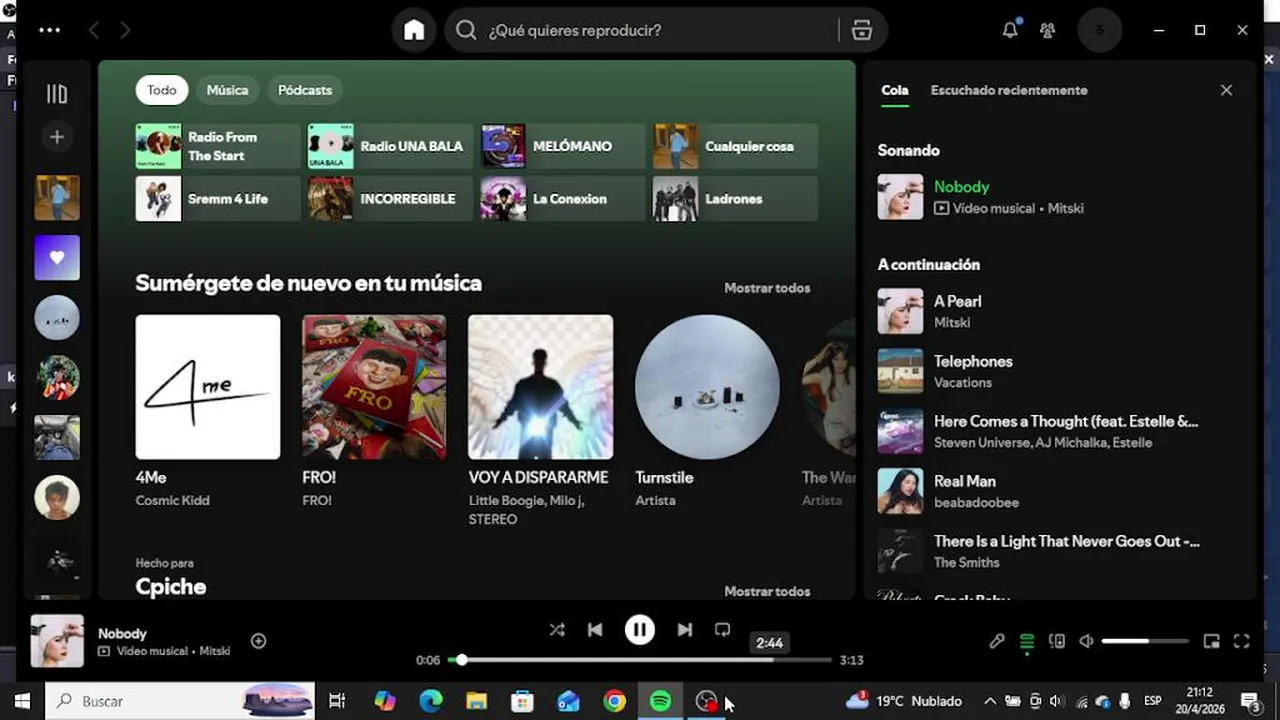Open the Cosmic Kidd artist link
The image size is (1280, 720).
[x=173, y=500]
